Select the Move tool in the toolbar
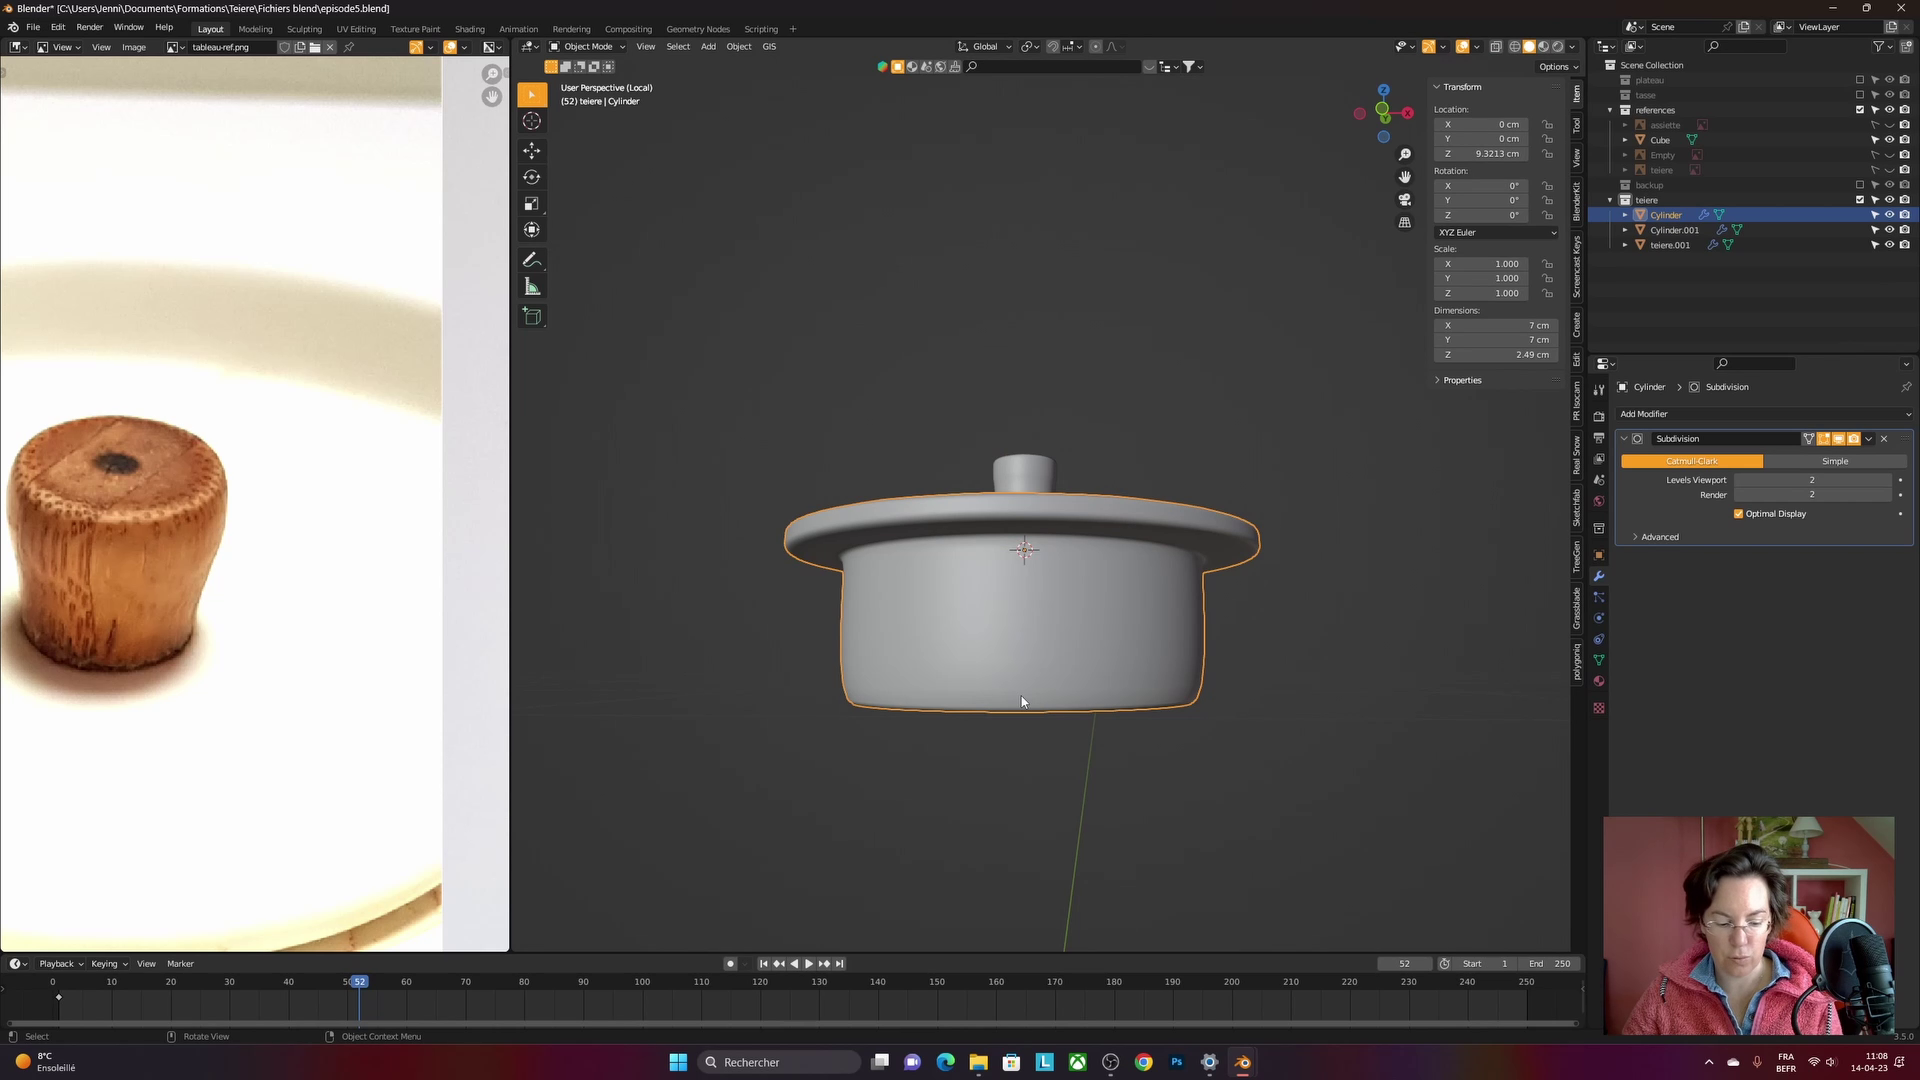This screenshot has width=1920, height=1080. coord(532,150)
